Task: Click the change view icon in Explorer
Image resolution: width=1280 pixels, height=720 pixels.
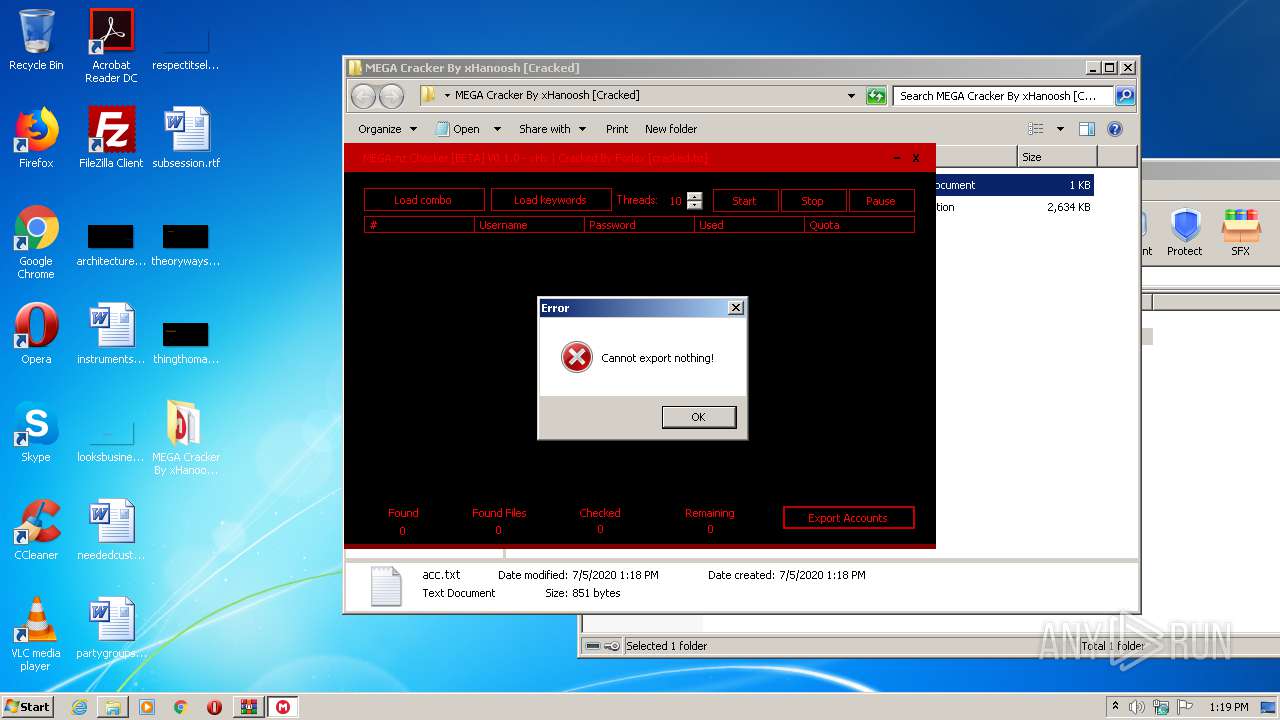Action: click(1036, 129)
